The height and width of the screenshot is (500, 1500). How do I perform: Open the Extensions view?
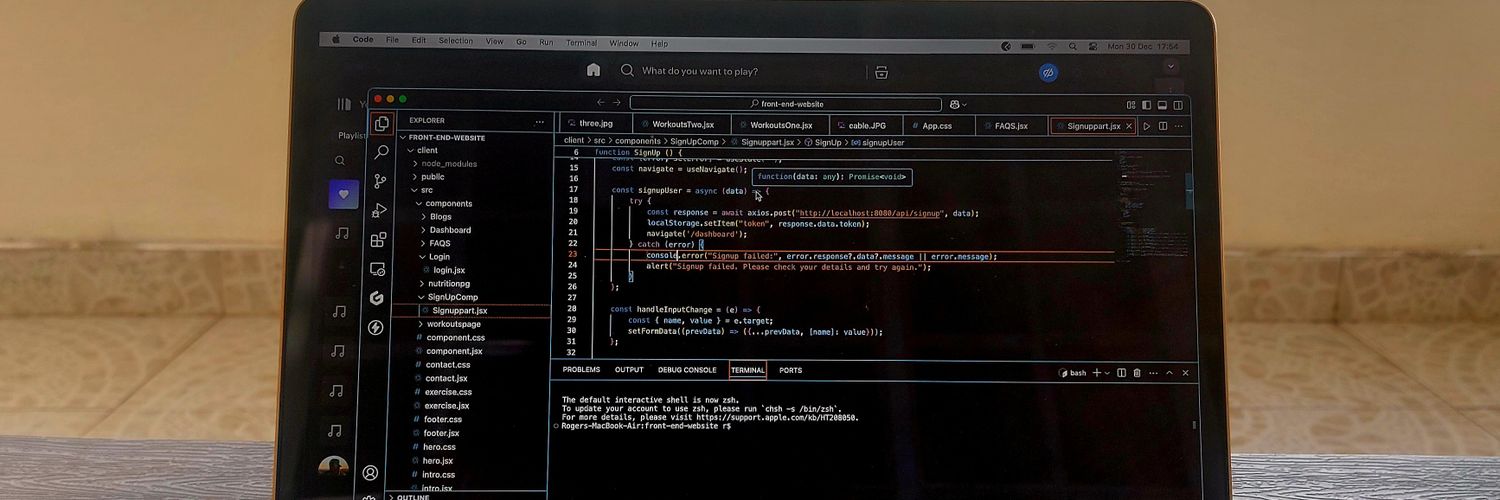click(x=378, y=240)
